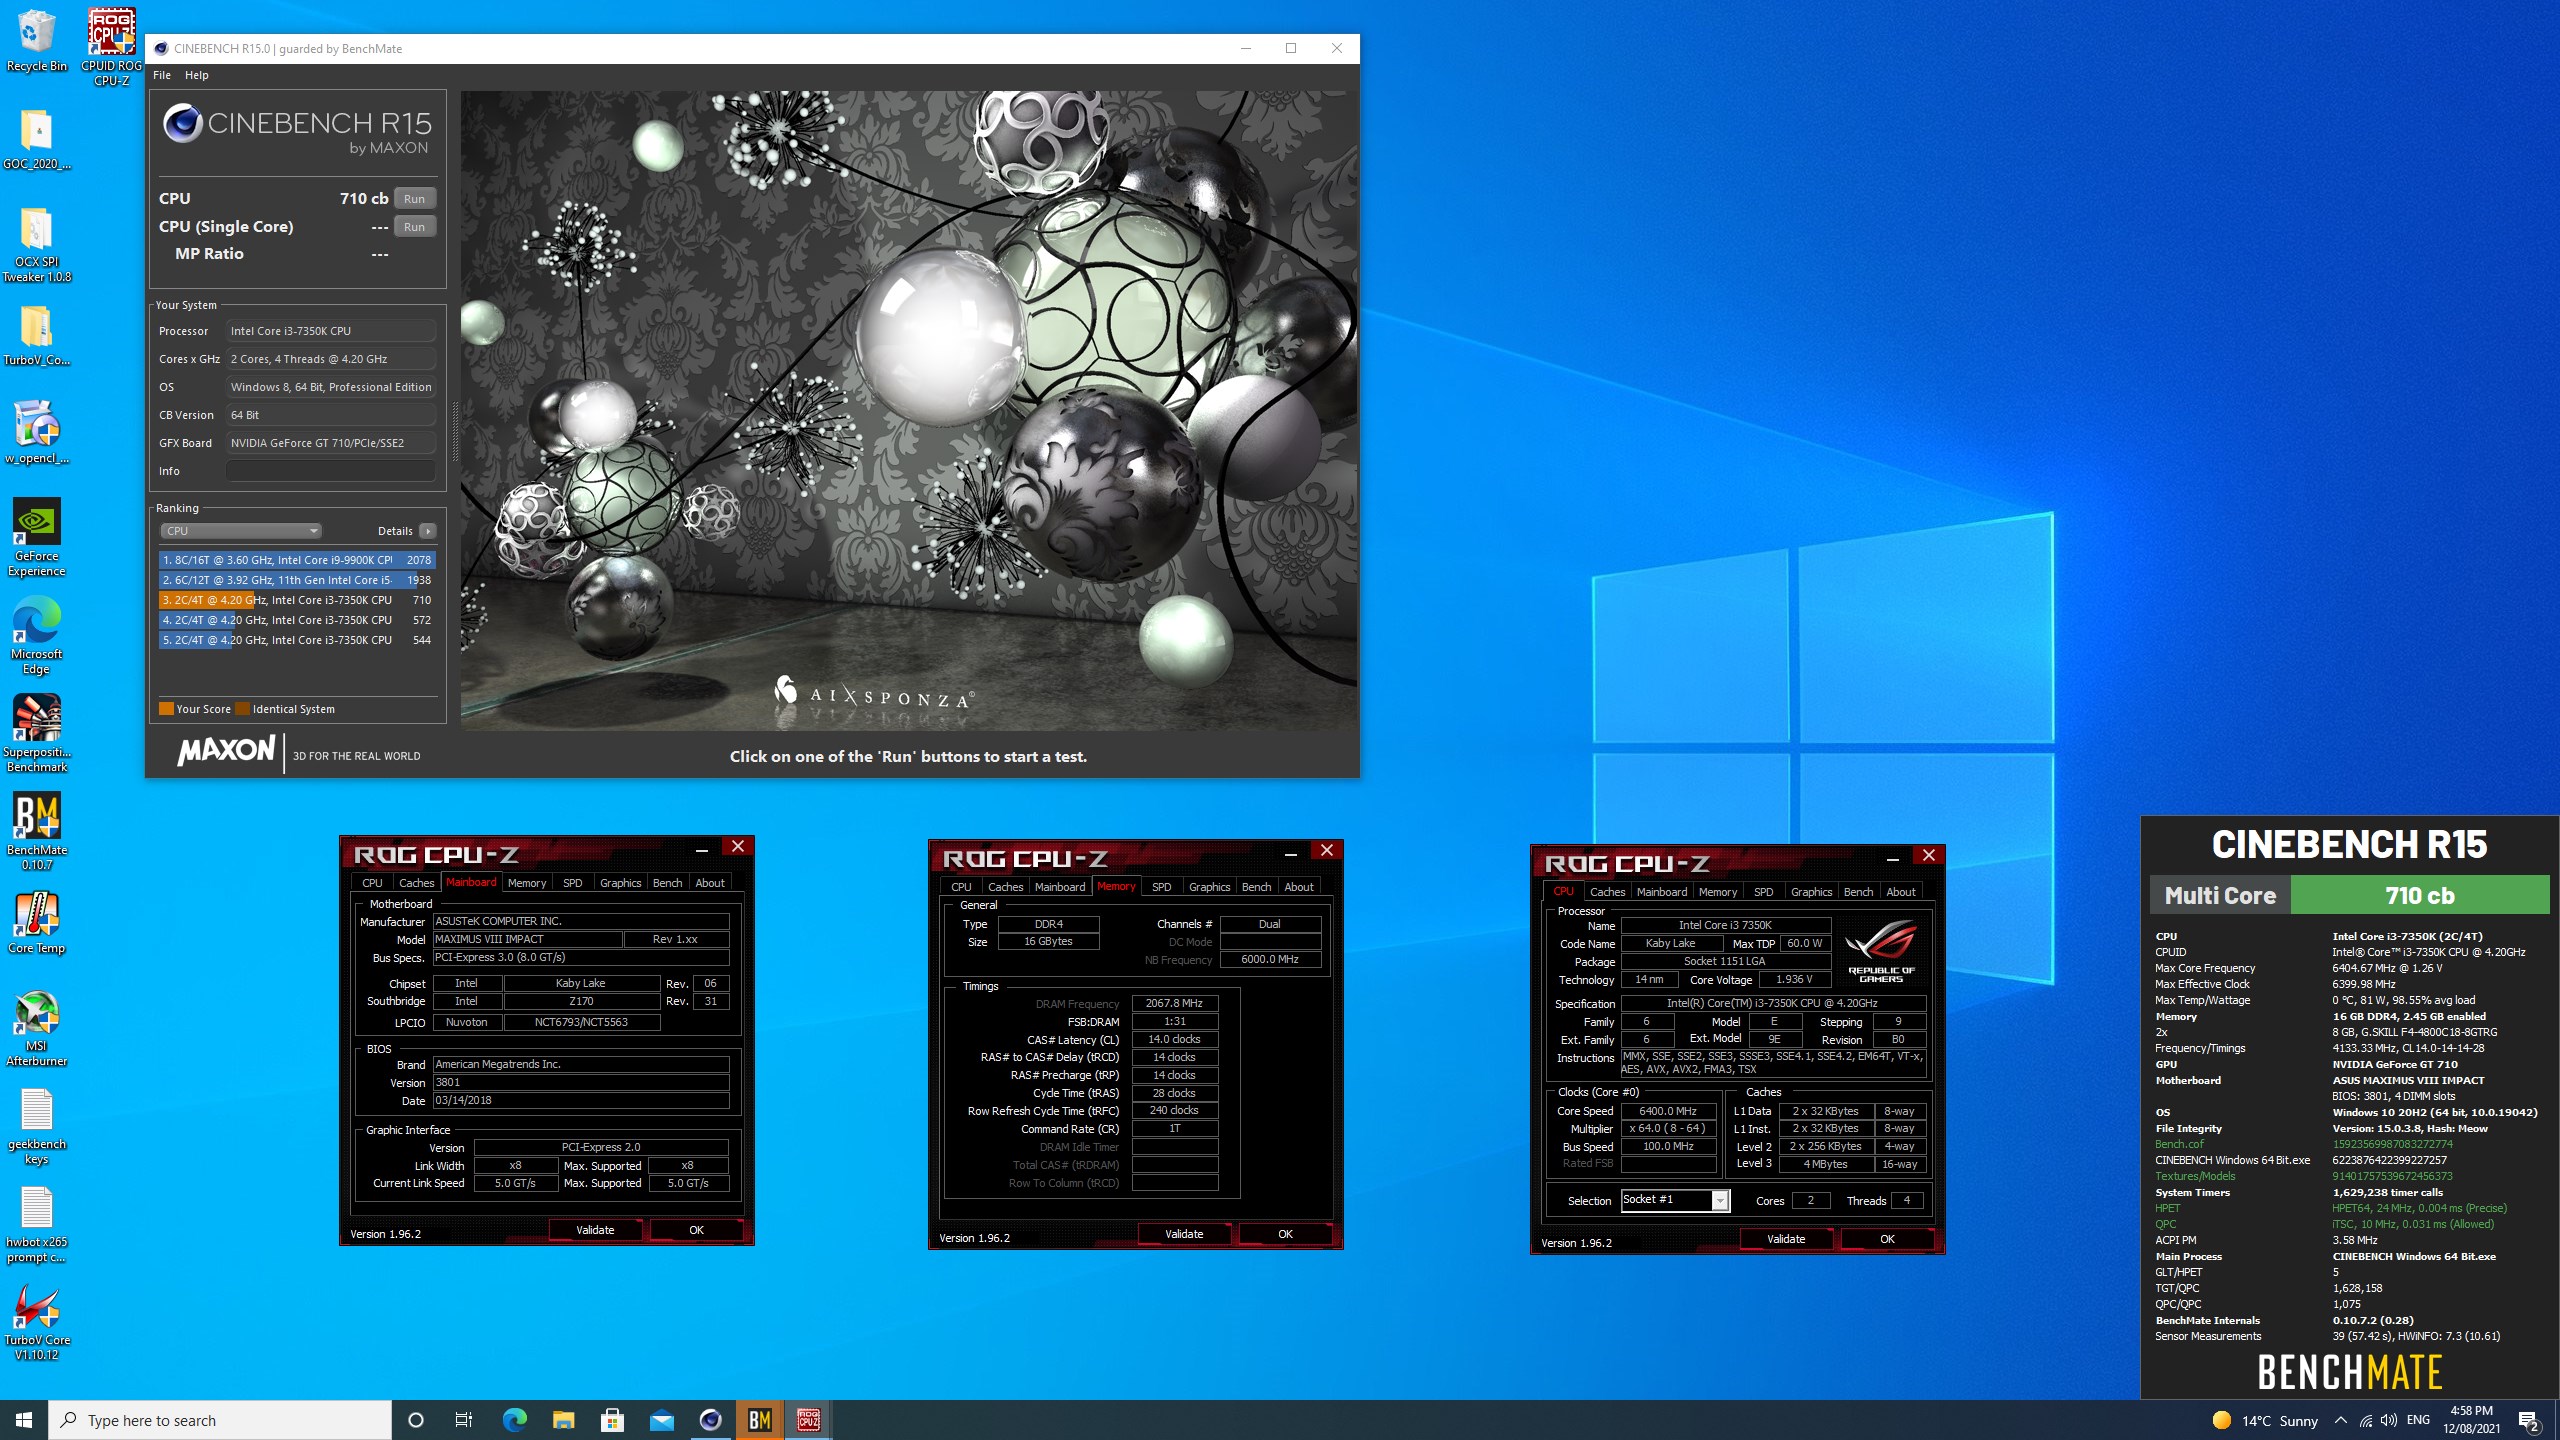
Task: Switch to Caches tab in Mainboard CPU-Z window
Action: point(416,883)
